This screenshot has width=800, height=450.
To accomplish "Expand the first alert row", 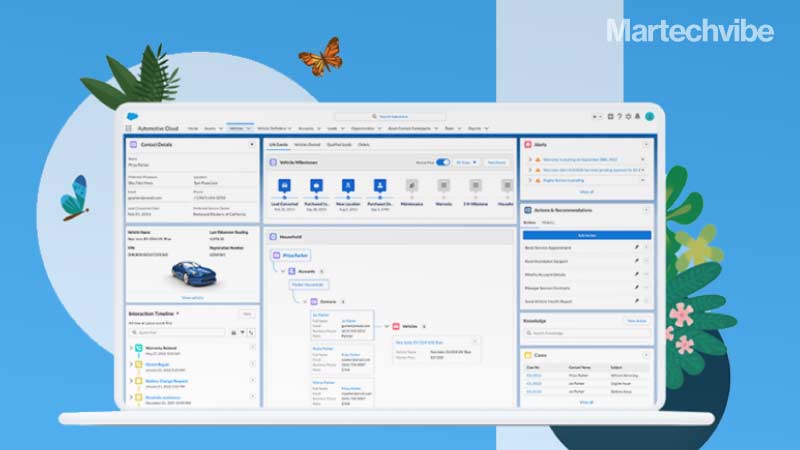I will click(x=530, y=160).
